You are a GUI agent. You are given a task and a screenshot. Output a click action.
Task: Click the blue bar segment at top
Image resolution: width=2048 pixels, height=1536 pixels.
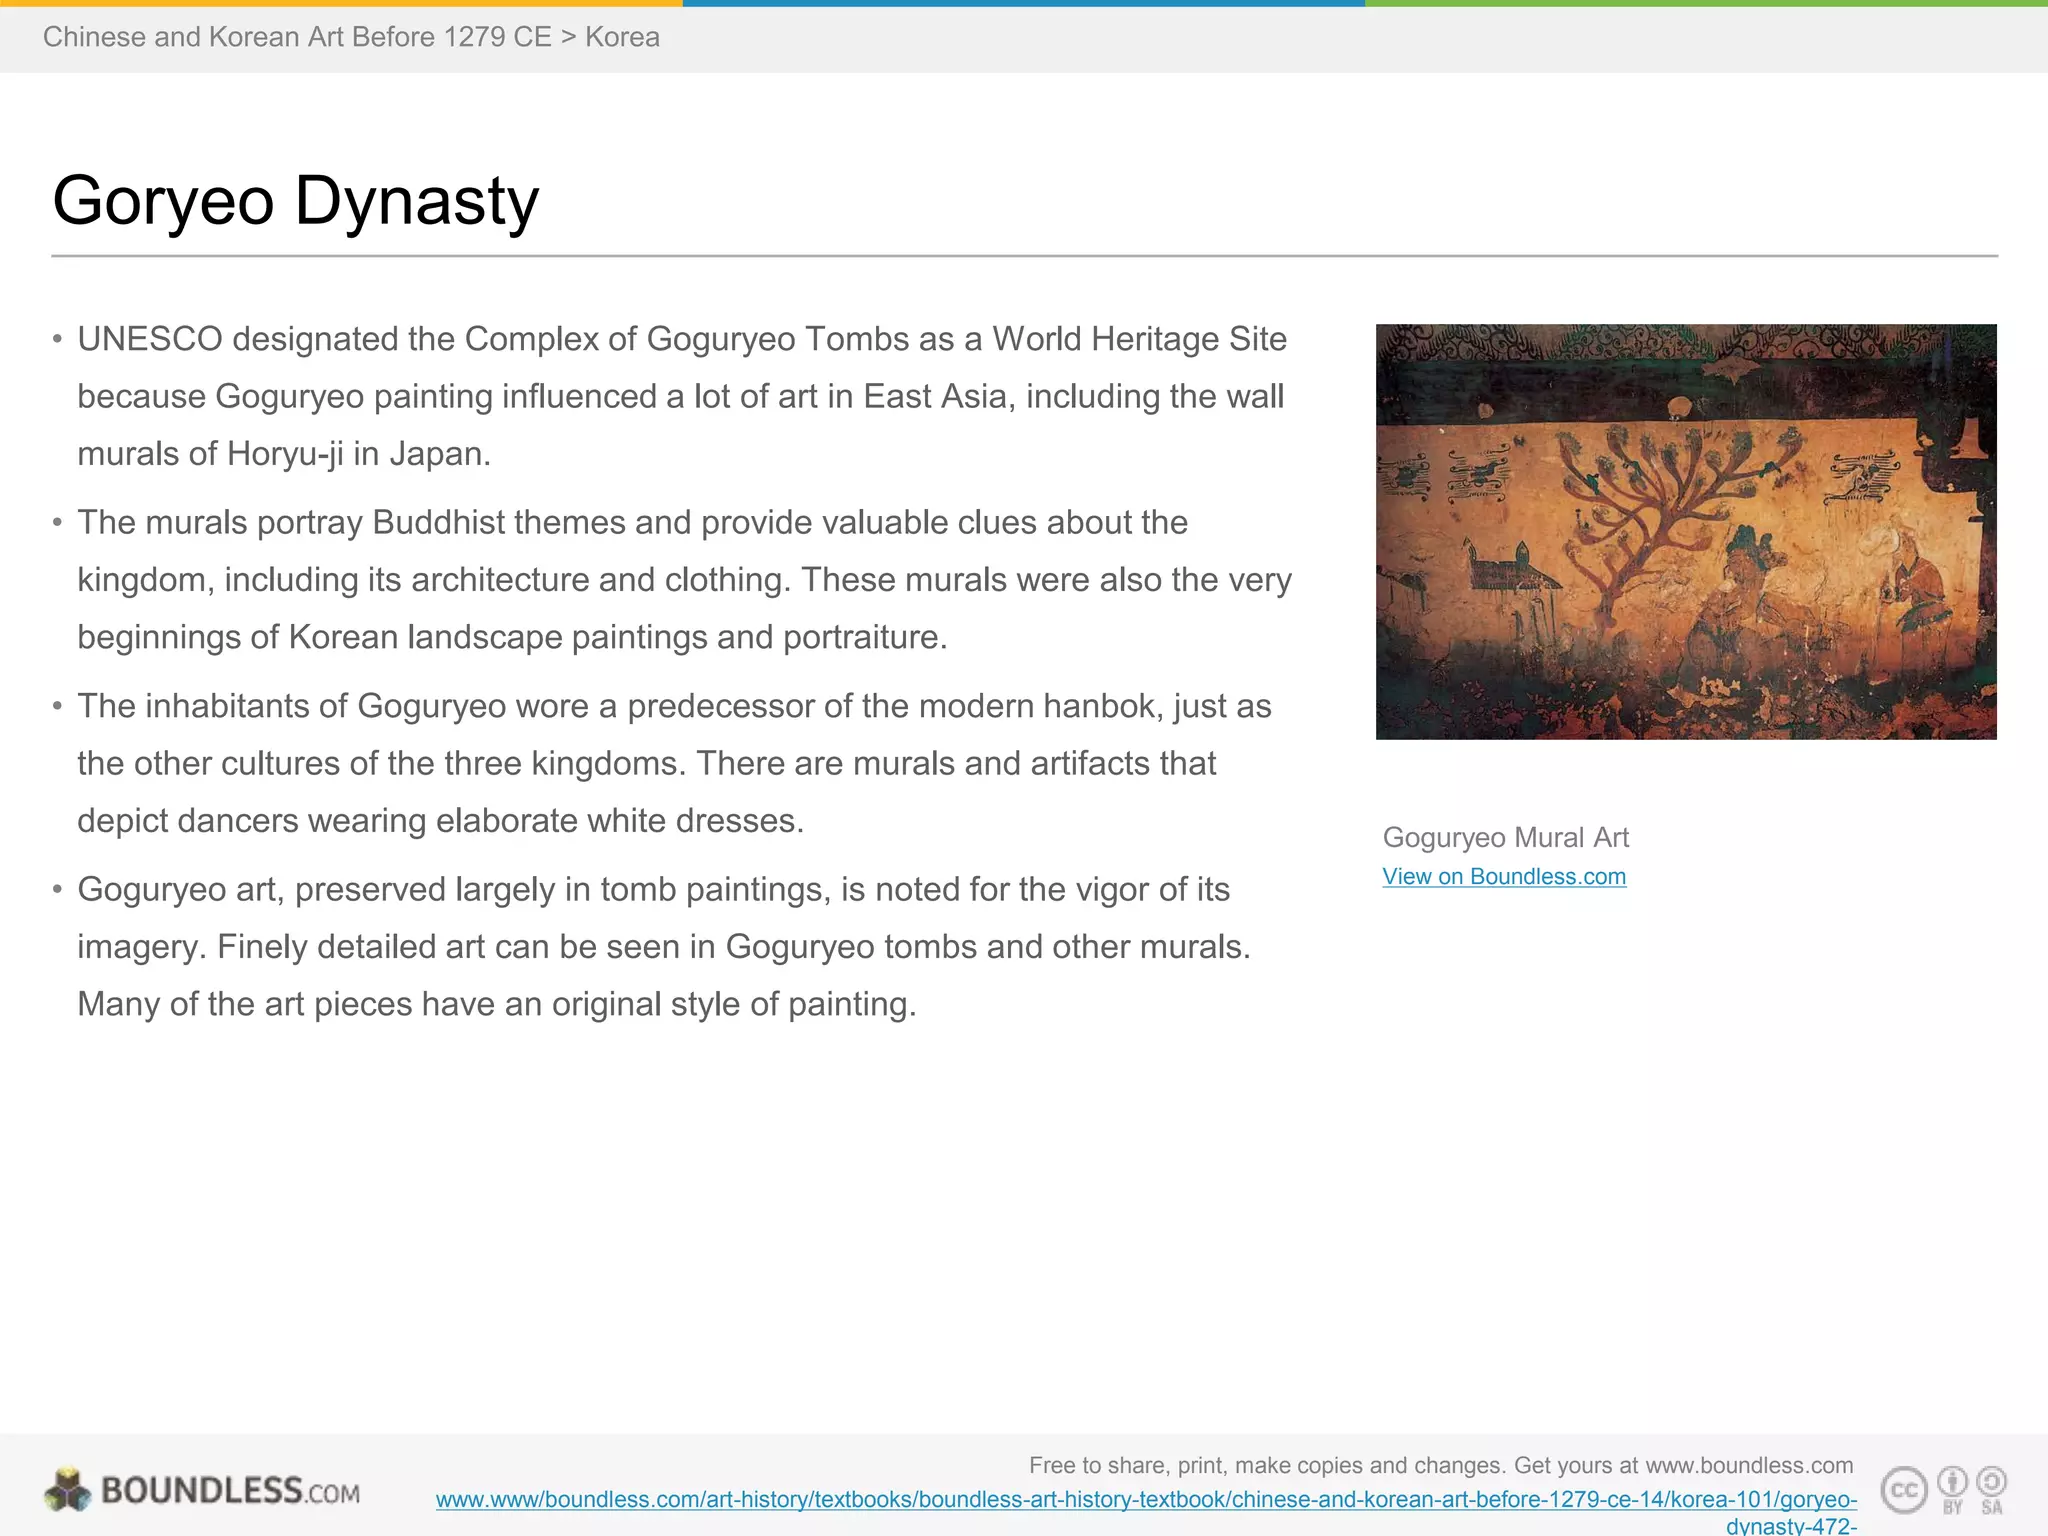point(1023,3)
